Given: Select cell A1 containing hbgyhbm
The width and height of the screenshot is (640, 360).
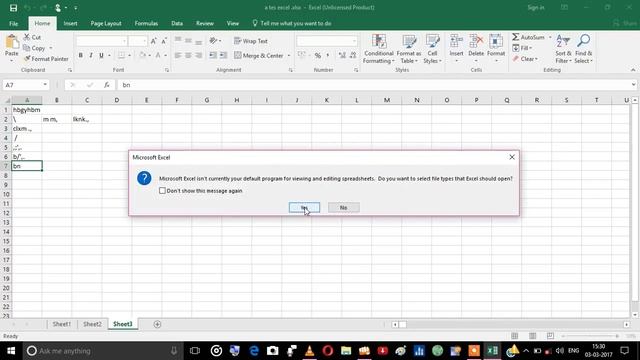Looking at the screenshot, I should point(27,110).
